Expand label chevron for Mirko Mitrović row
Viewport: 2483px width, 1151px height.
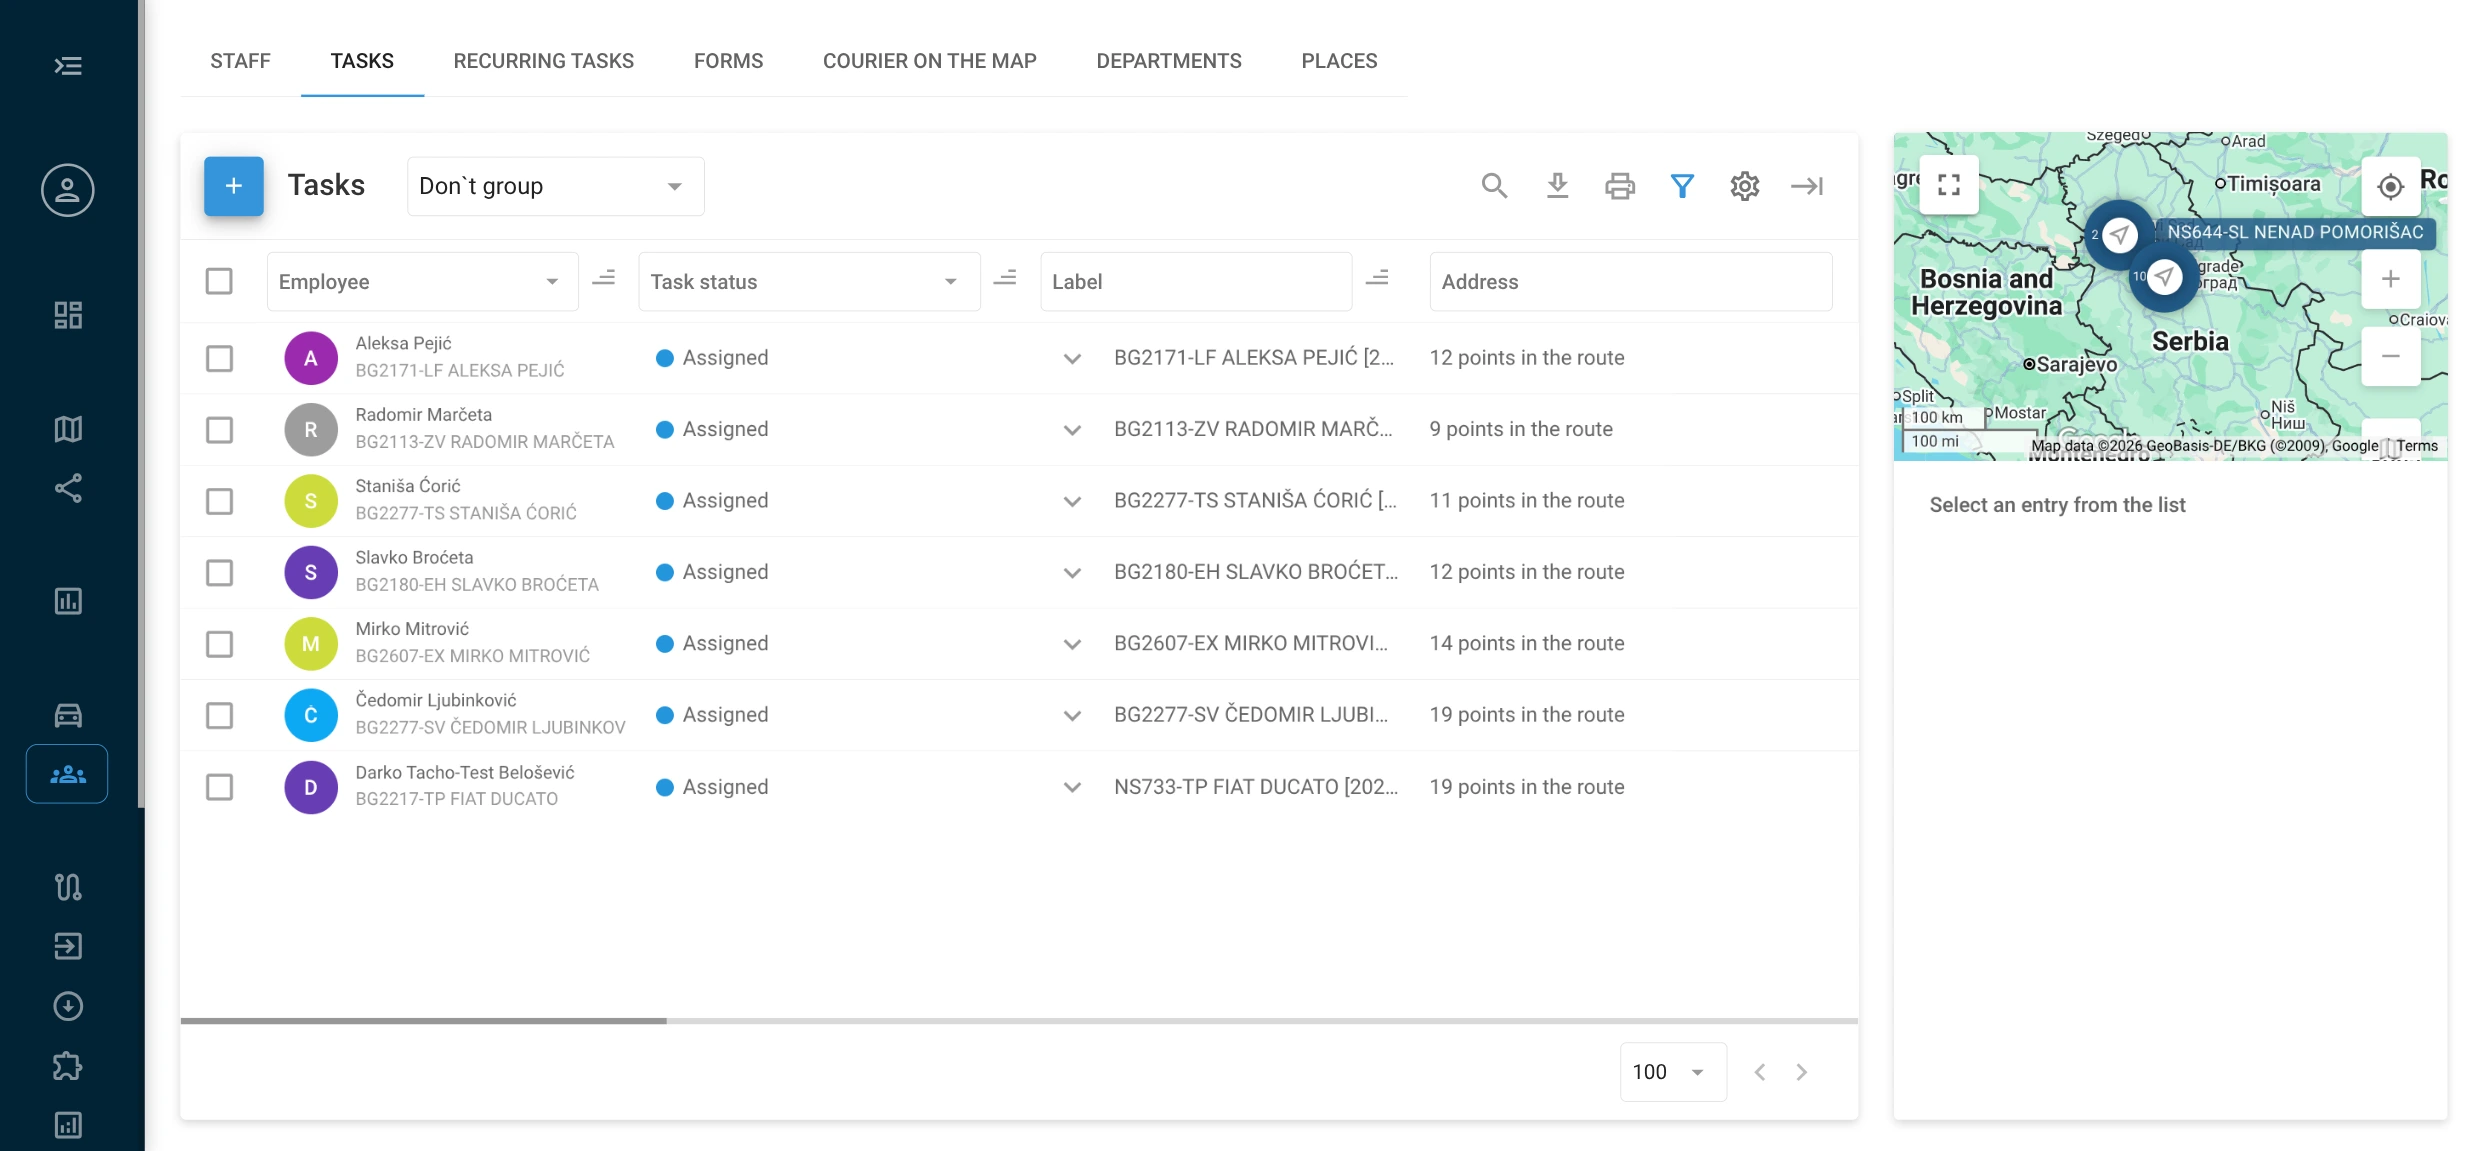tap(1072, 644)
